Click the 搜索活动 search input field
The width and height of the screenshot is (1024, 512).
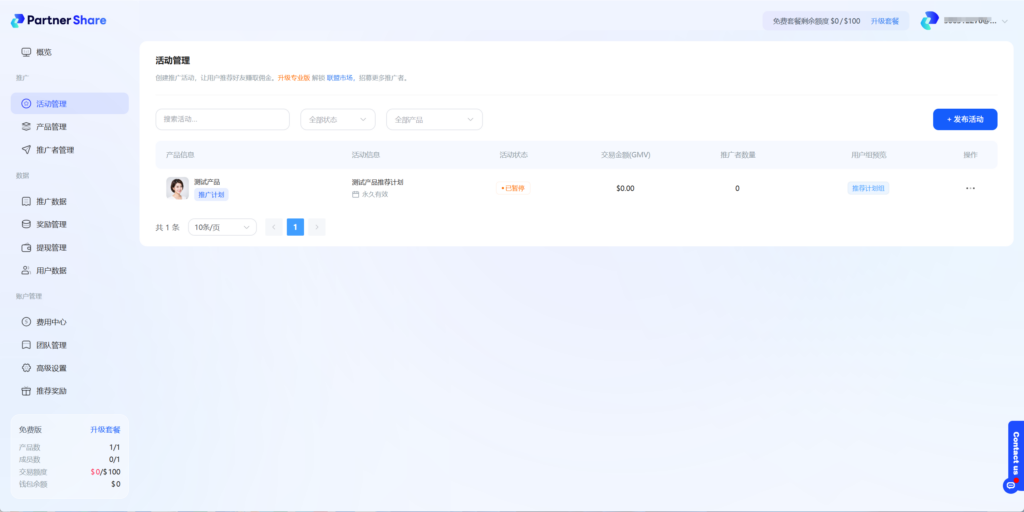(x=222, y=119)
